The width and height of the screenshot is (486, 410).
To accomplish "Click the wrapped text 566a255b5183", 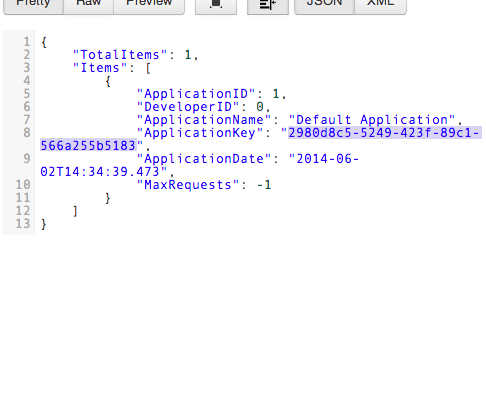I will [x=88, y=146].
